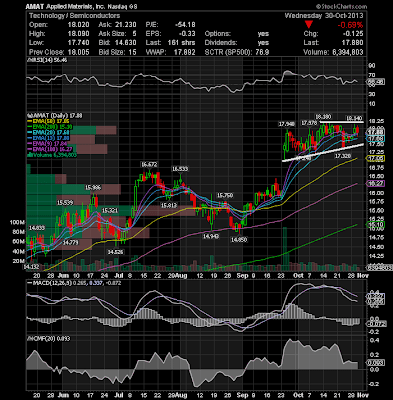Viewport: 393px width, 400px height.
Task: Click the header Volume value 6,394,803
Action: (x=348, y=52)
